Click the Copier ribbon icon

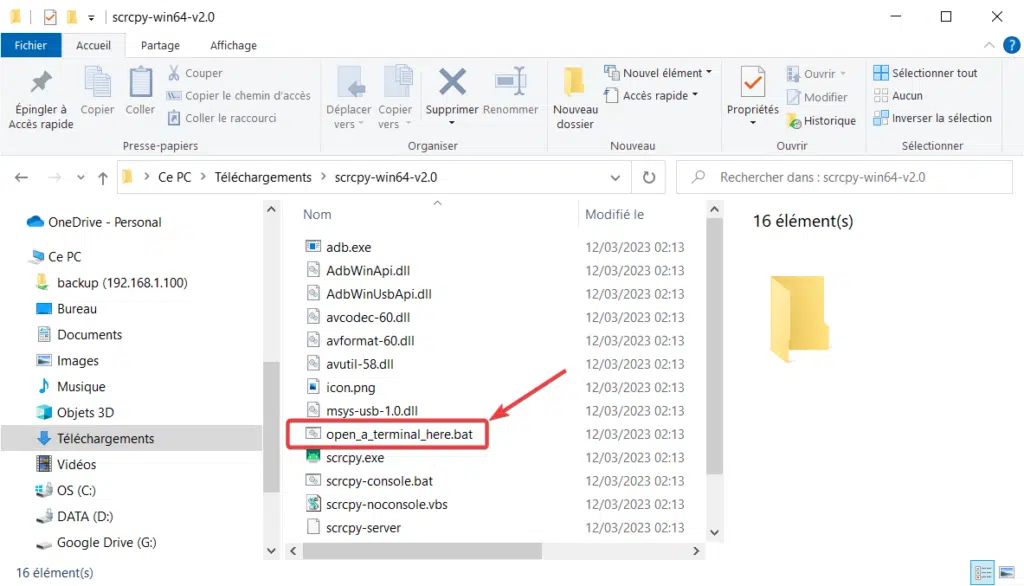(x=97, y=91)
